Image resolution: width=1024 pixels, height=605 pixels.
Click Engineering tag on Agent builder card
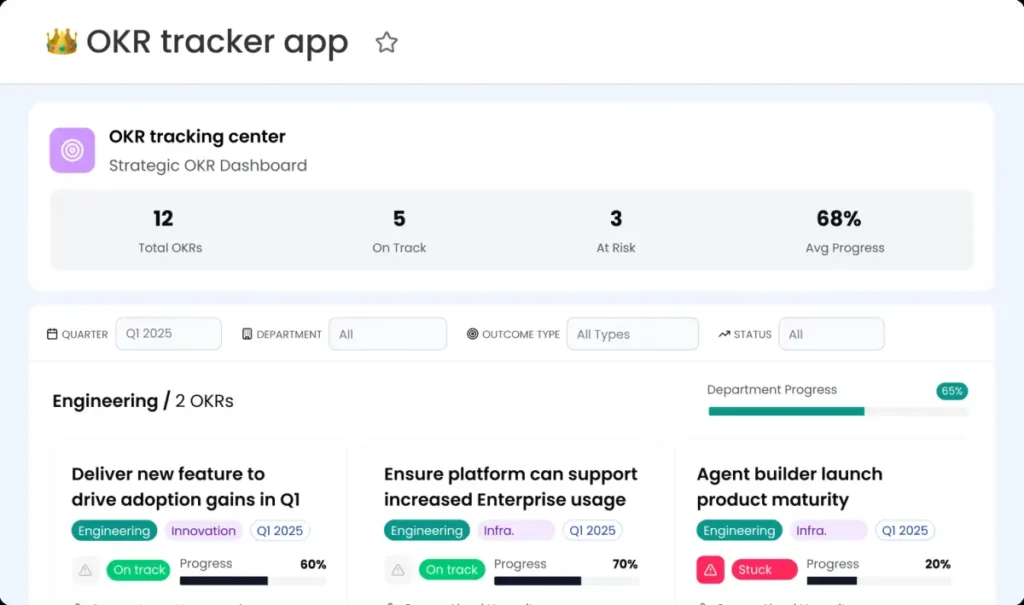coord(739,531)
